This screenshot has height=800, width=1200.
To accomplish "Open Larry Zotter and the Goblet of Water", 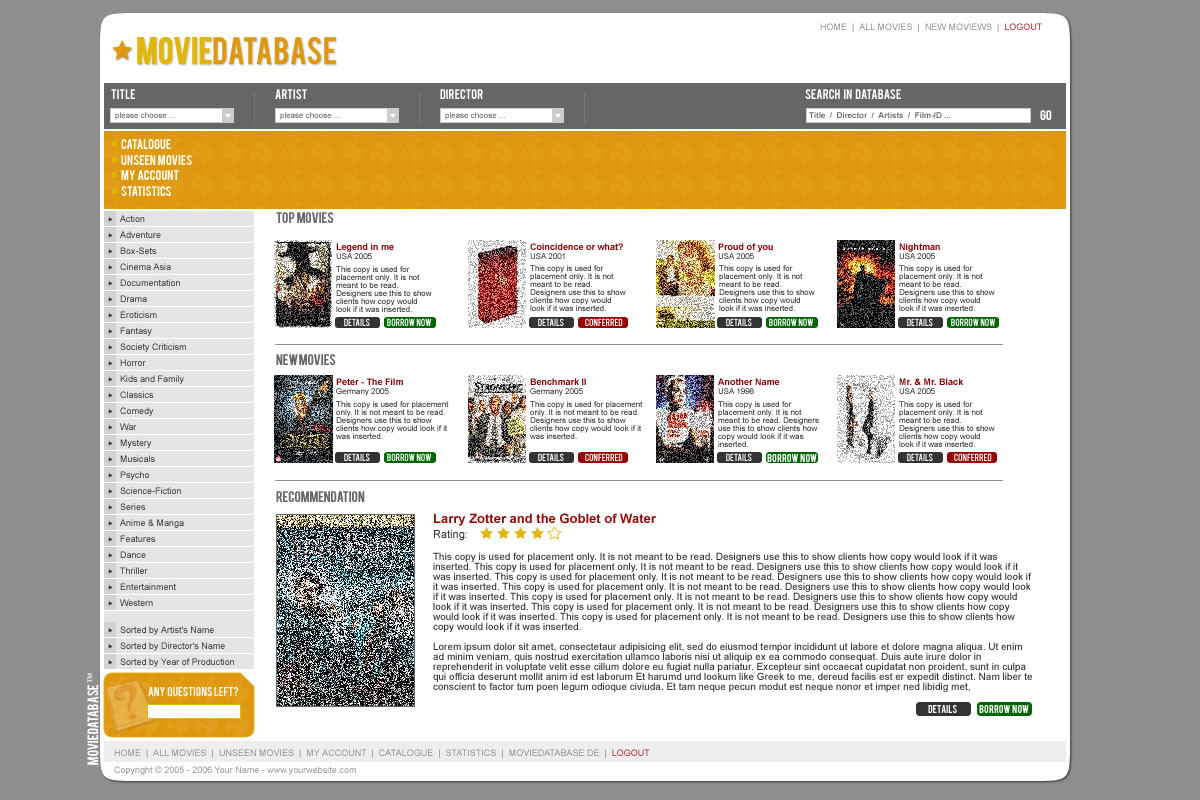I will (x=544, y=518).
